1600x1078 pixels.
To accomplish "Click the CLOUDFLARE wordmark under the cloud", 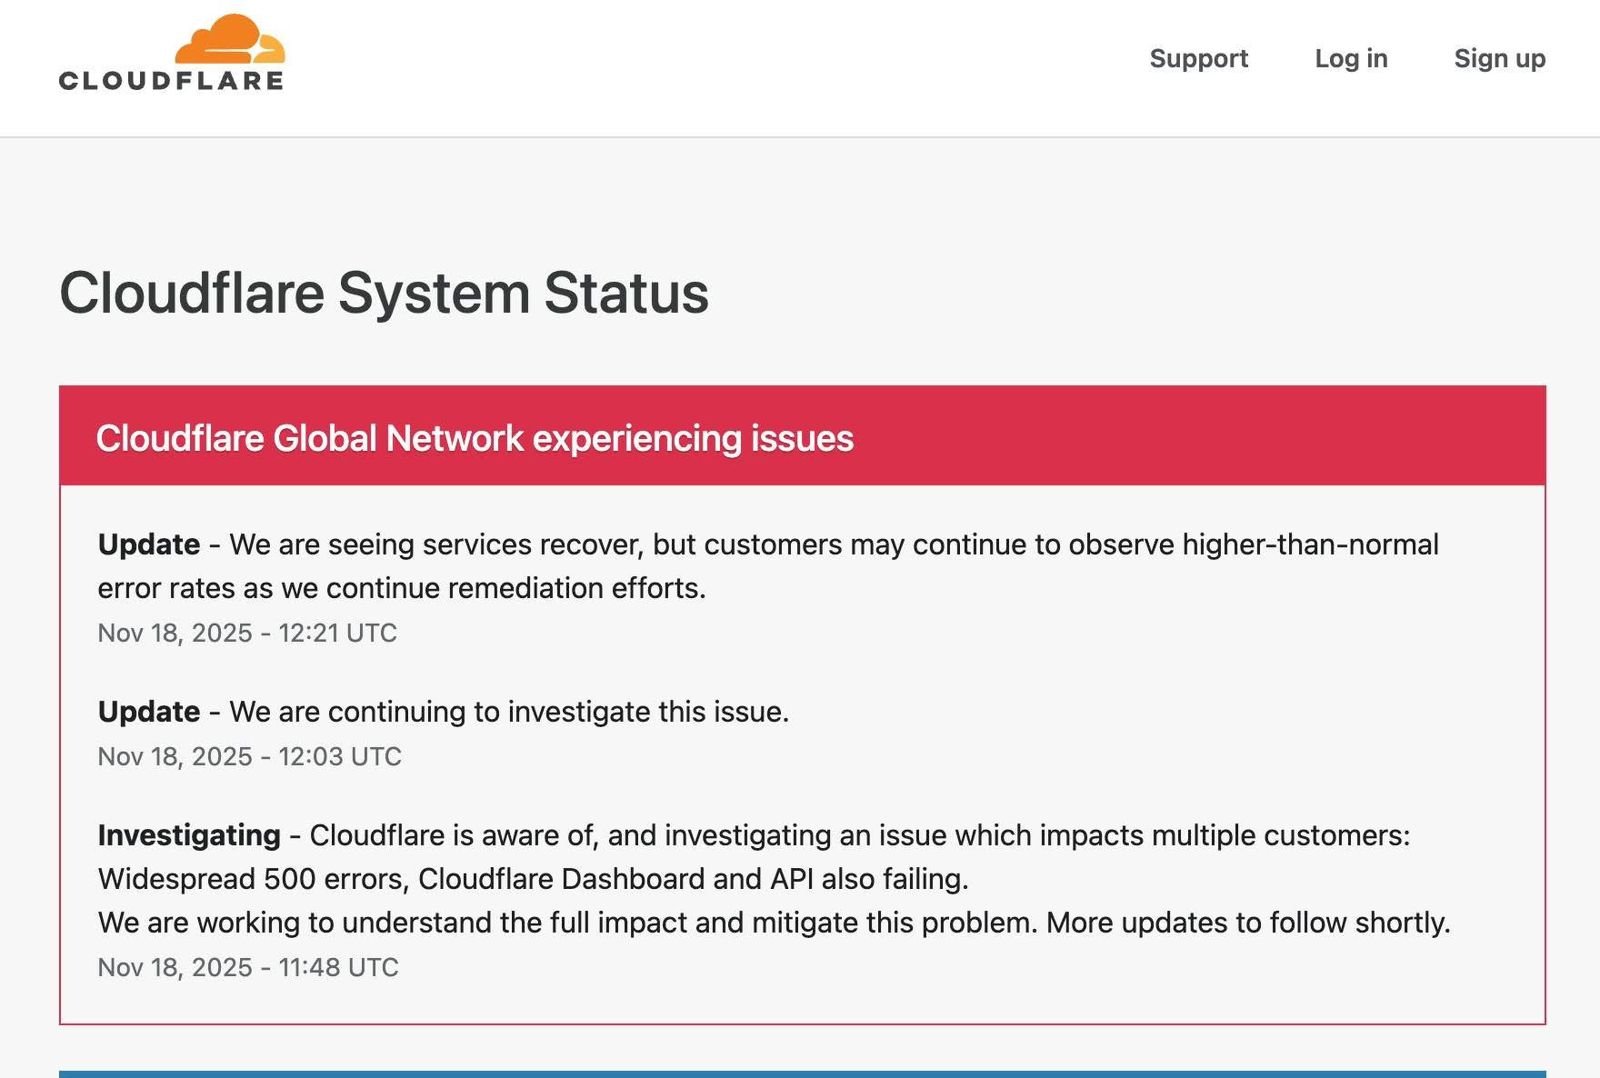I will tap(171, 81).
